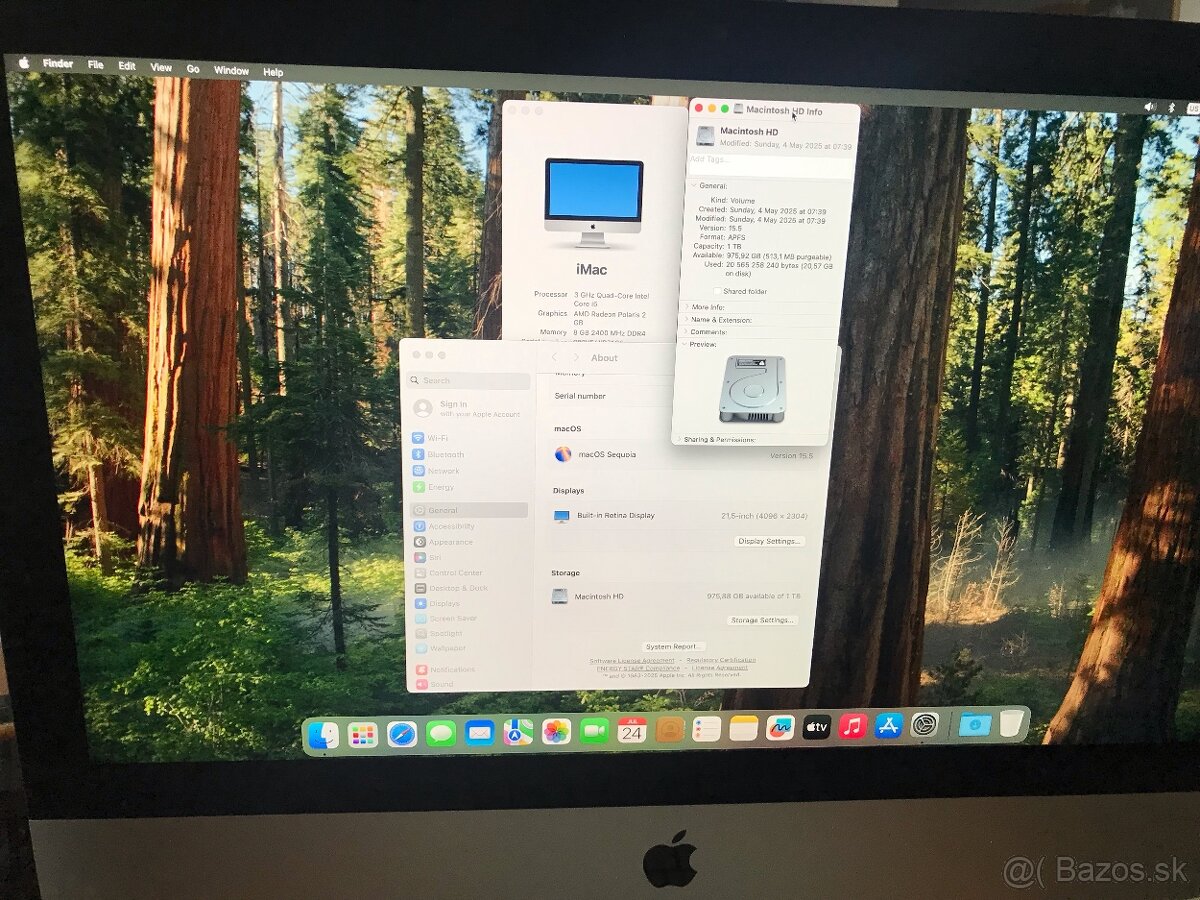Viewport: 1200px width, 900px height.
Task: Open Software License Agreement link
Action: (x=632, y=661)
